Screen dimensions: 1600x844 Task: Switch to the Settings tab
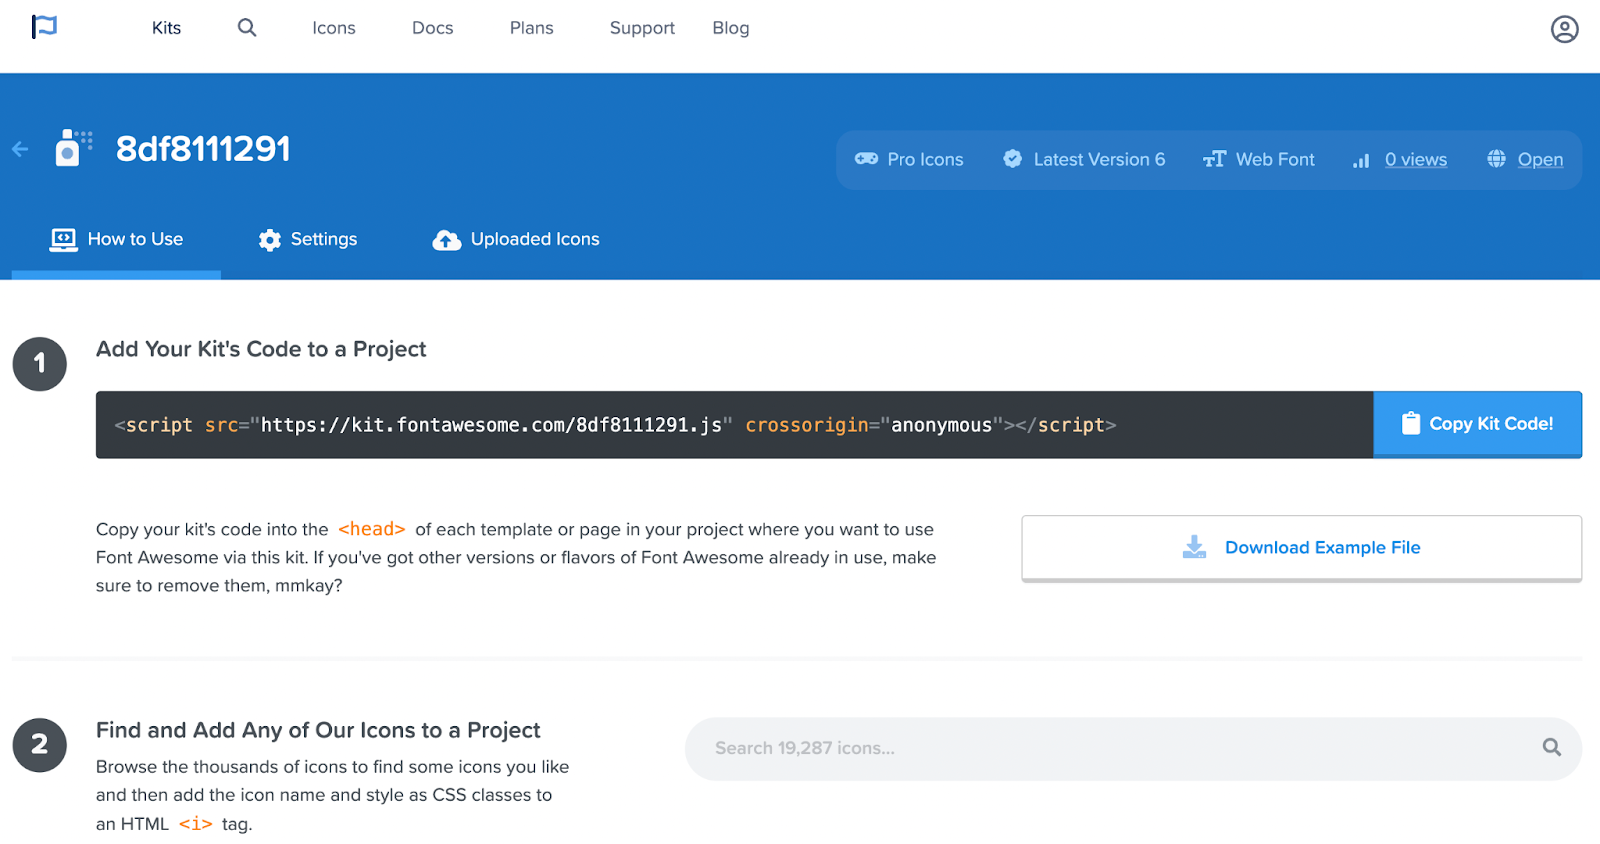click(x=308, y=239)
